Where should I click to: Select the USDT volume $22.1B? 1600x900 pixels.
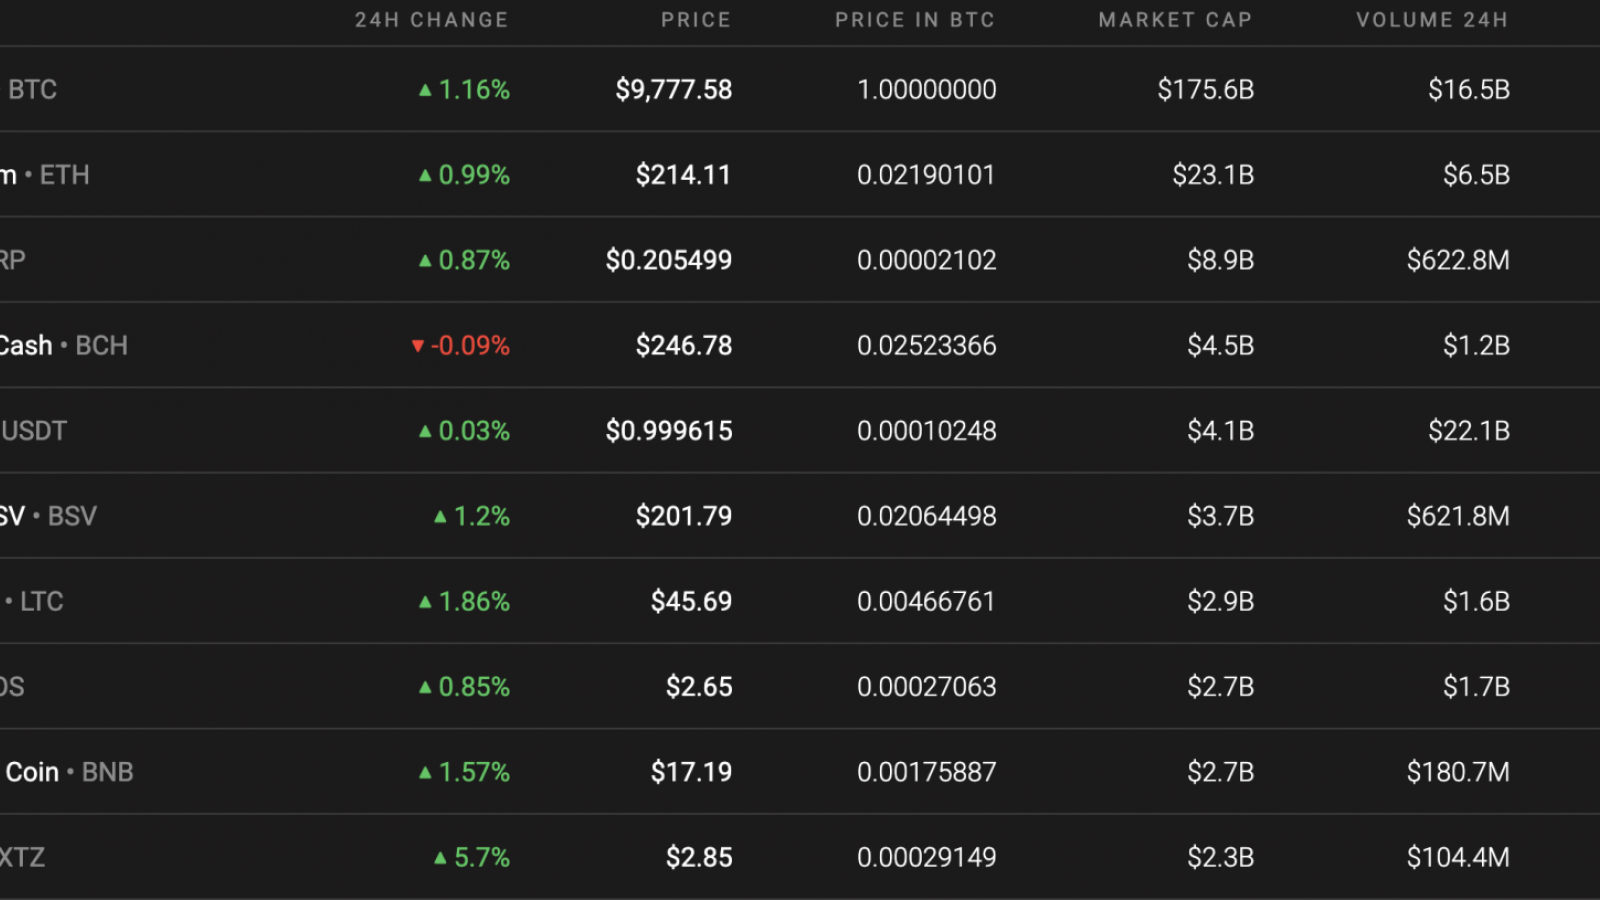(x=1469, y=431)
